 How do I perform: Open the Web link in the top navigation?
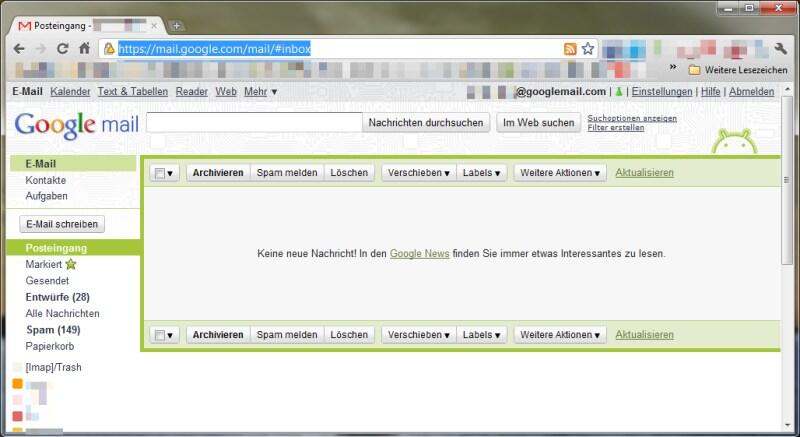coord(226,92)
